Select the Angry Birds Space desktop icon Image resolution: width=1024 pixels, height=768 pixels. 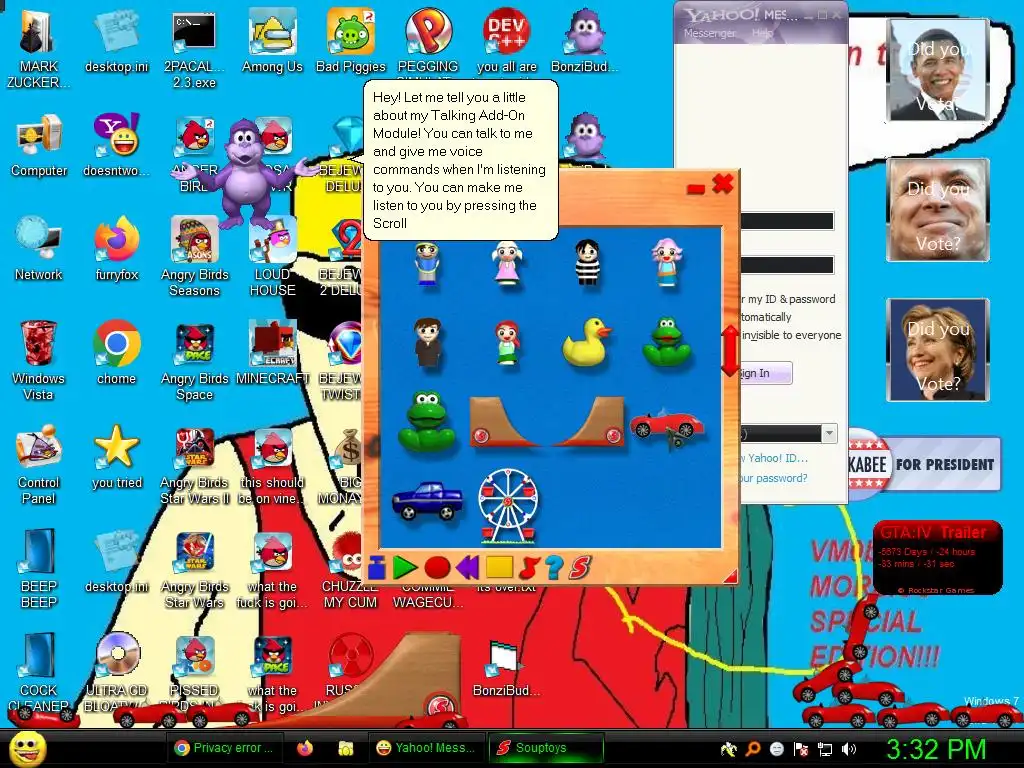pyautogui.click(x=195, y=361)
